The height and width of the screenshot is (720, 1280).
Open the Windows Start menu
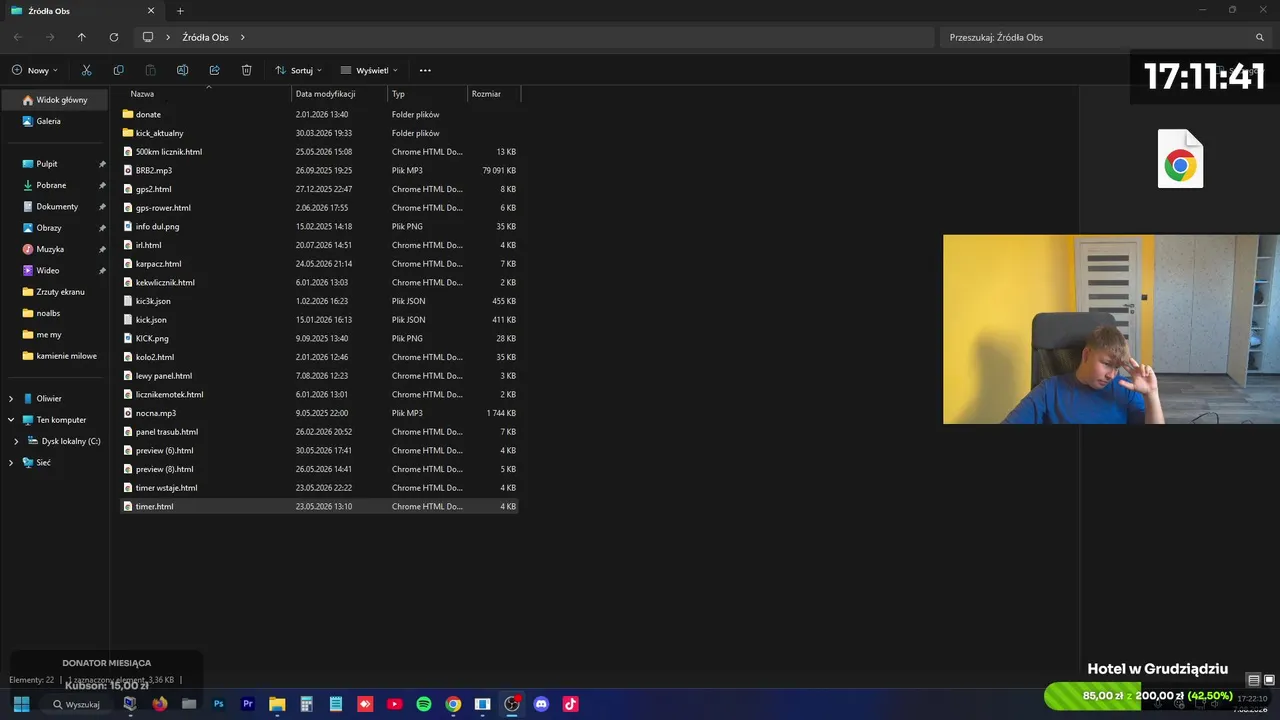(x=21, y=704)
